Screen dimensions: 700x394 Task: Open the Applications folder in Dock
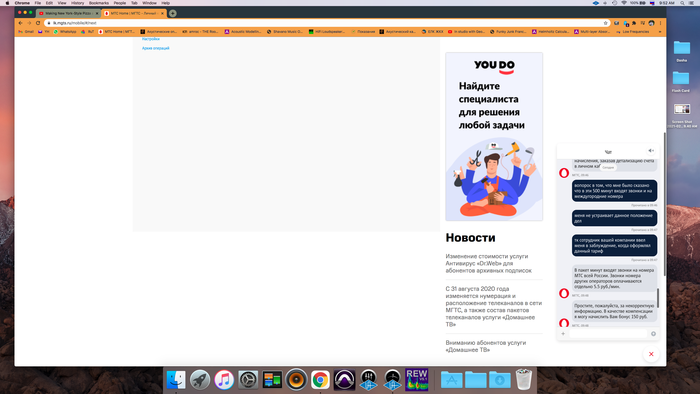click(x=452, y=380)
